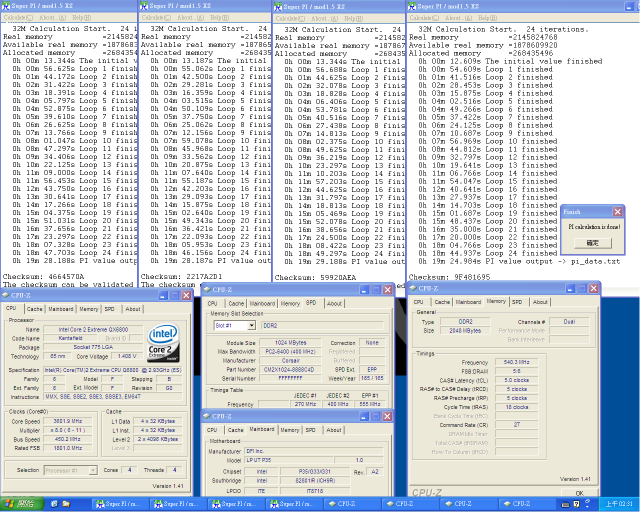Click CPU-Z title icon in memory Timings window

413,288
